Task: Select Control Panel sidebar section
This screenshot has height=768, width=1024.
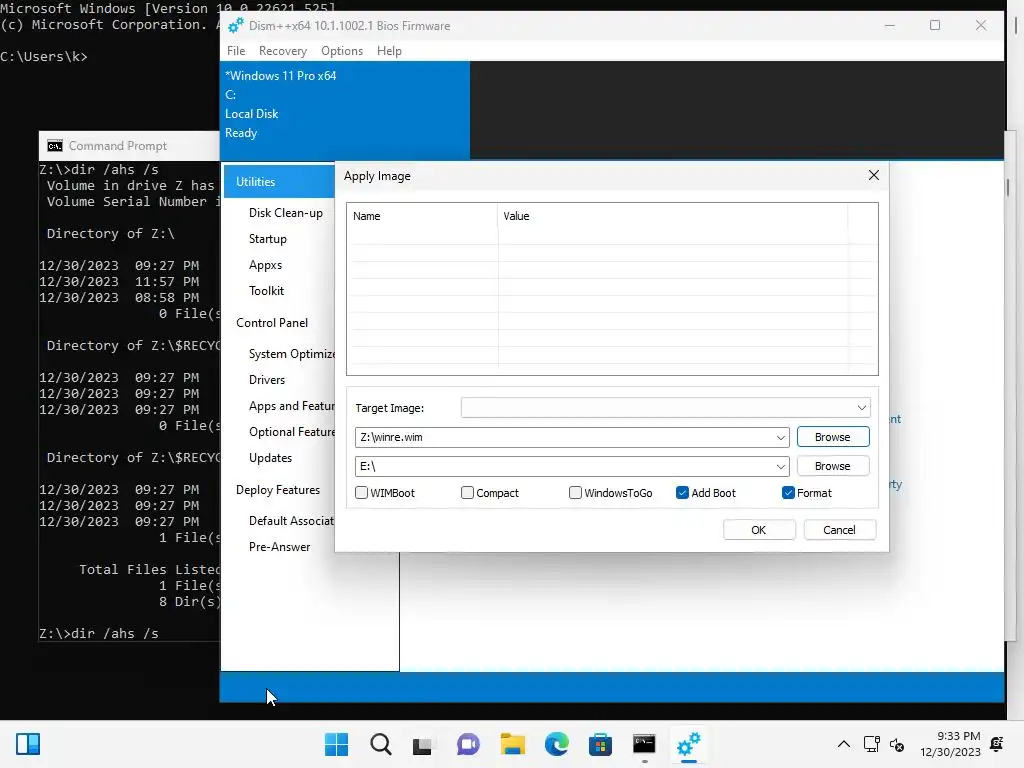Action: pyautogui.click(x=272, y=323)
